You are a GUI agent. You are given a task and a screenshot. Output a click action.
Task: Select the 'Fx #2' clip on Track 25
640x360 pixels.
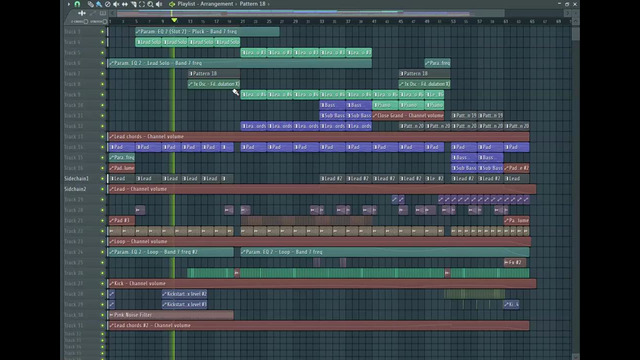point(515,262)
